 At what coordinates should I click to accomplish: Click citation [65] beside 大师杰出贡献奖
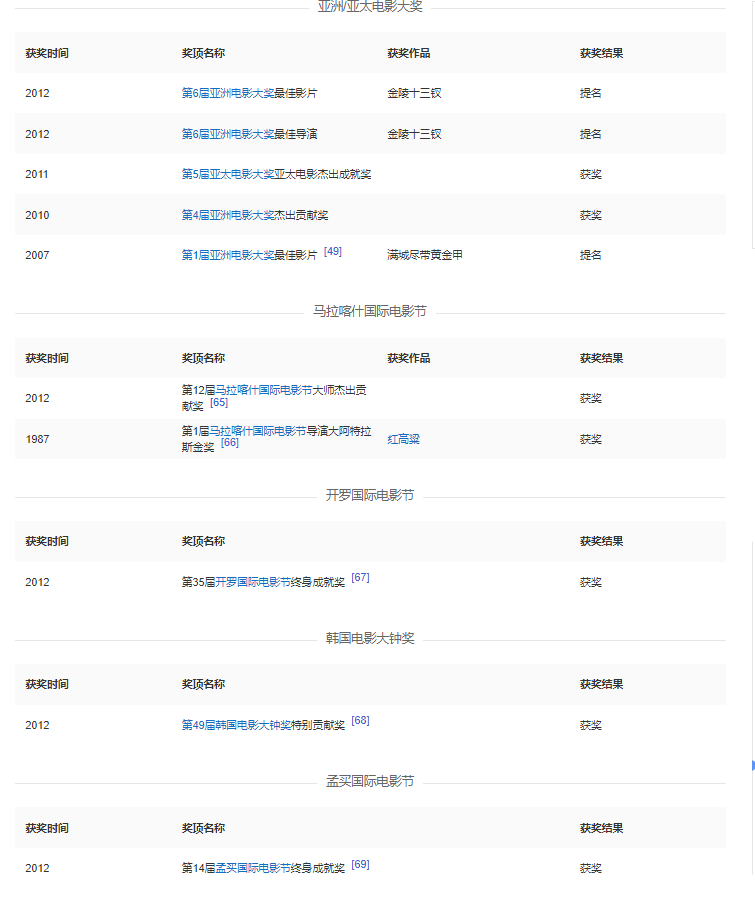(219, 402)
